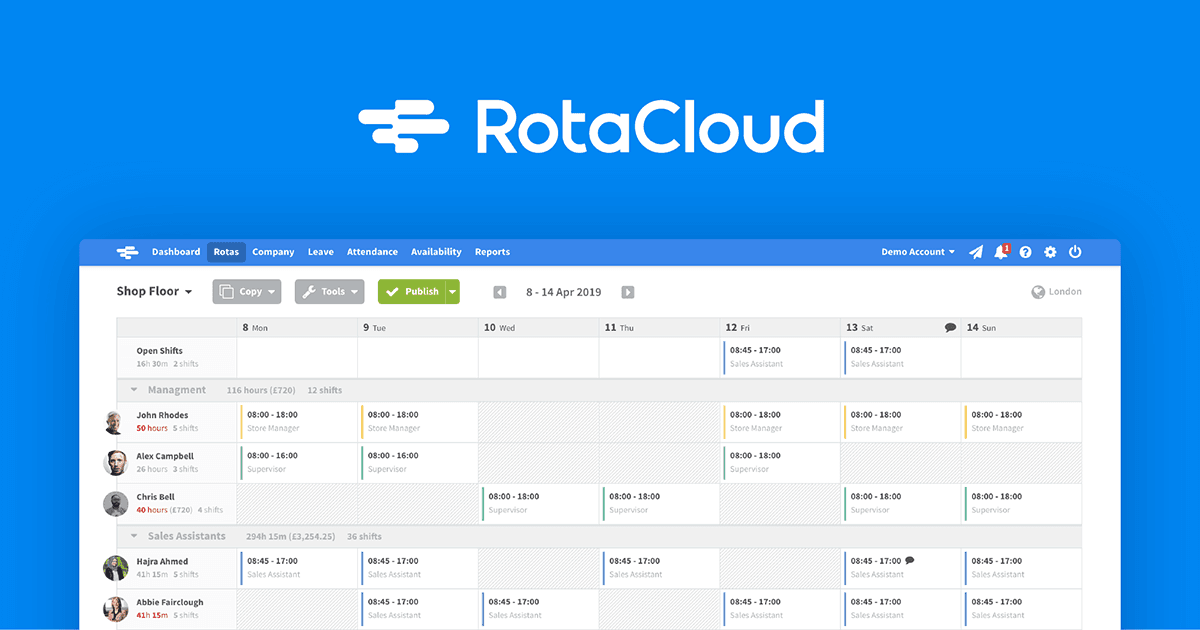Open the Leave menu
The width and height of the screenshot is (1200, 630).
click(320, 252)
